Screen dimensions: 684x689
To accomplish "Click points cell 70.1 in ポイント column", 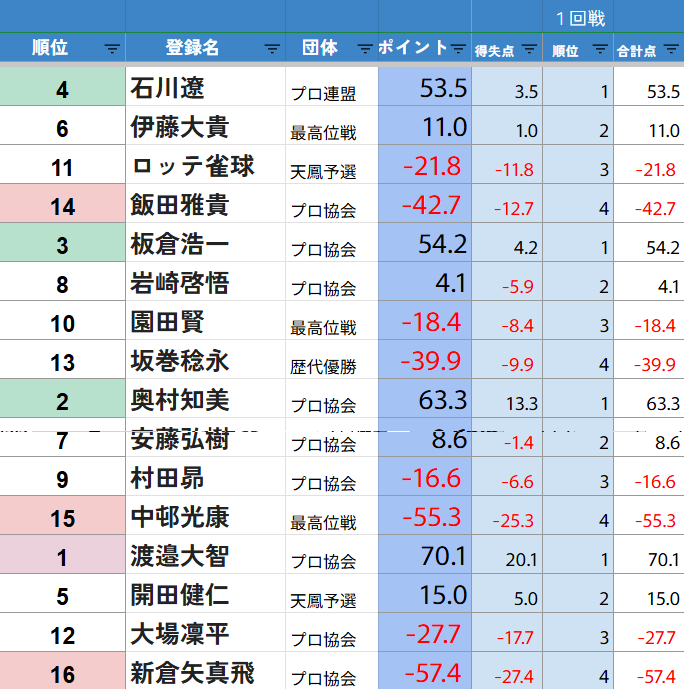I will (x=425, y=555).
